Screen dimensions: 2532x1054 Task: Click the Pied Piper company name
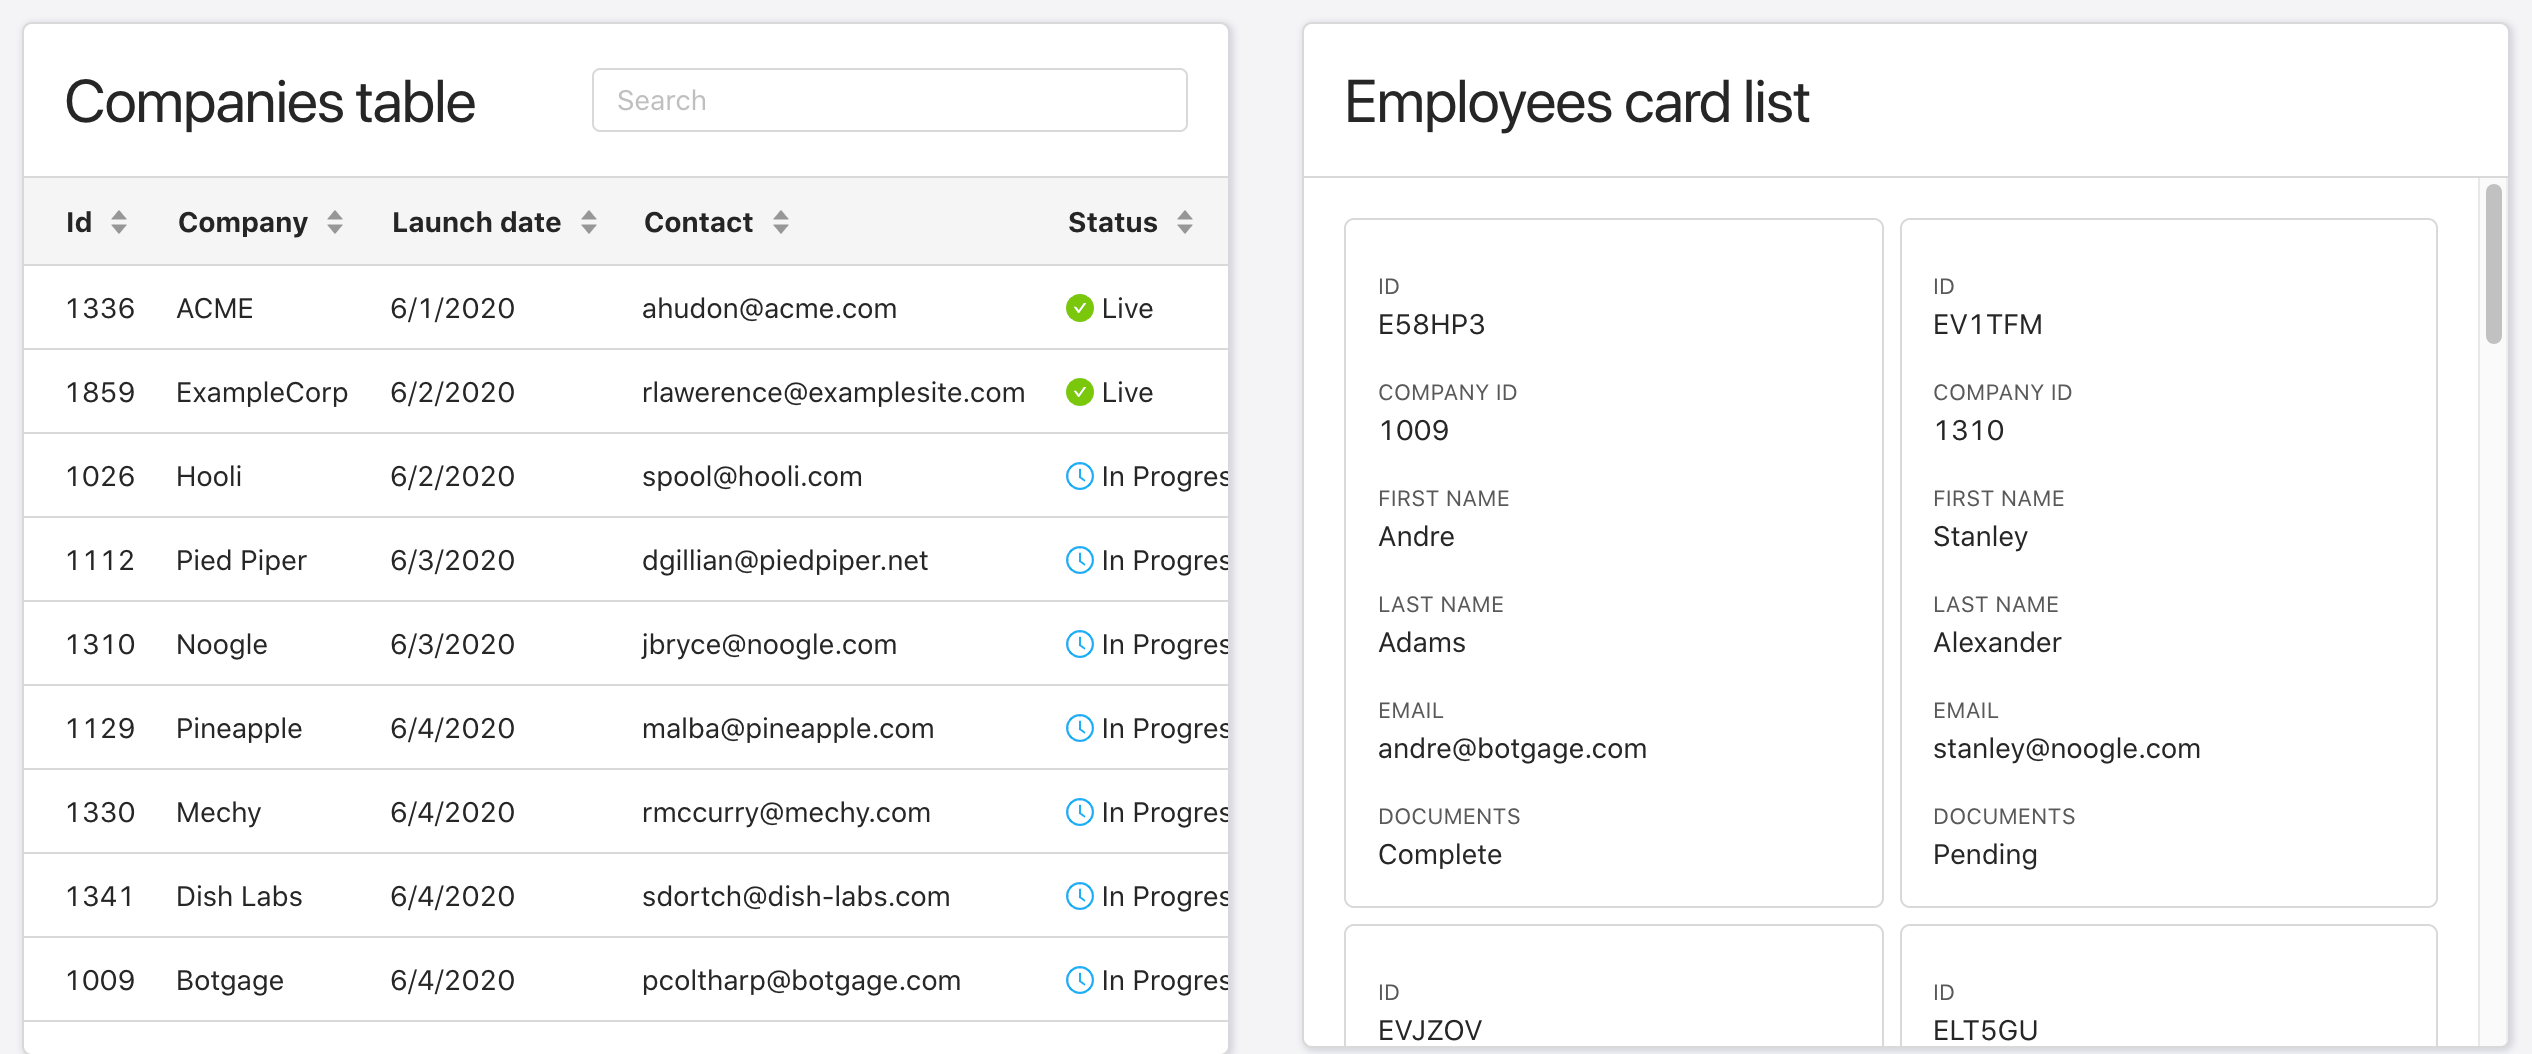(x=241, y=560)
